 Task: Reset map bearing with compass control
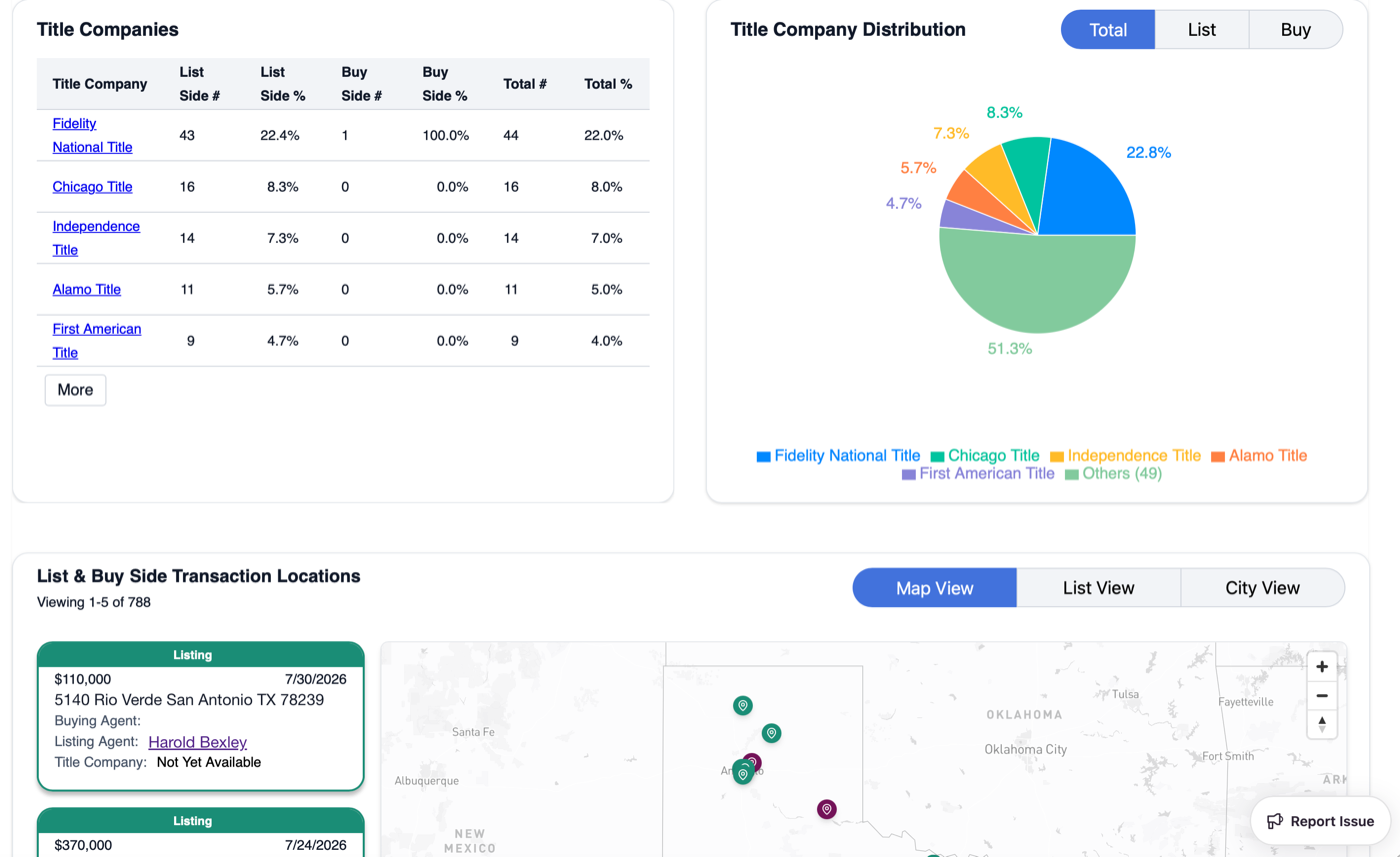click(1322, 724)
